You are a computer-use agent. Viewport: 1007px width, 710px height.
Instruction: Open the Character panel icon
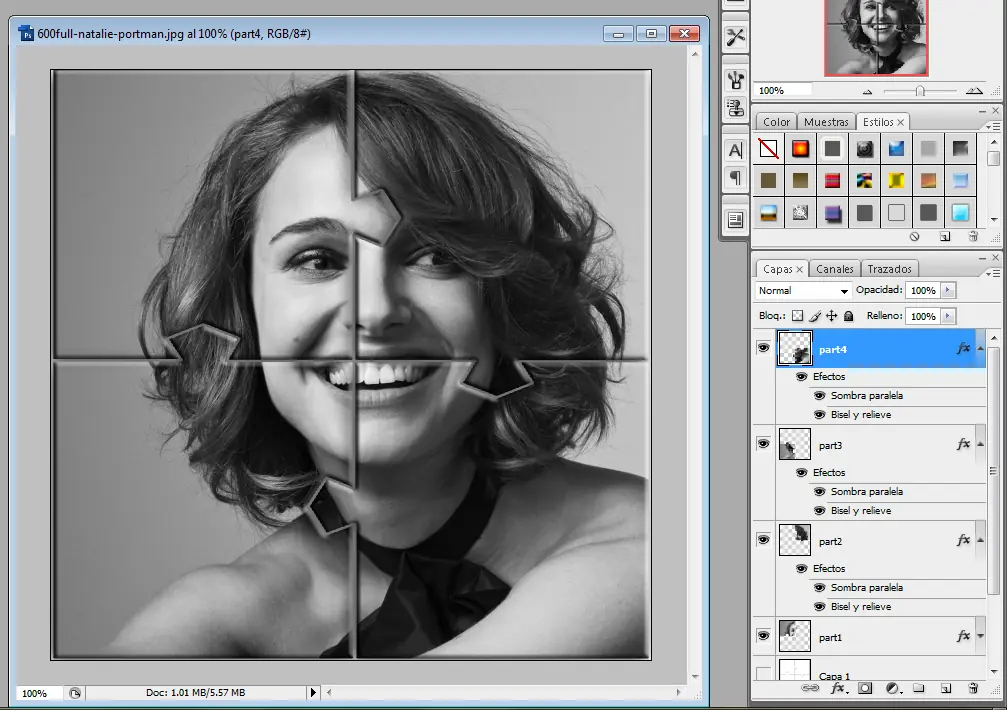coord(735,150)
